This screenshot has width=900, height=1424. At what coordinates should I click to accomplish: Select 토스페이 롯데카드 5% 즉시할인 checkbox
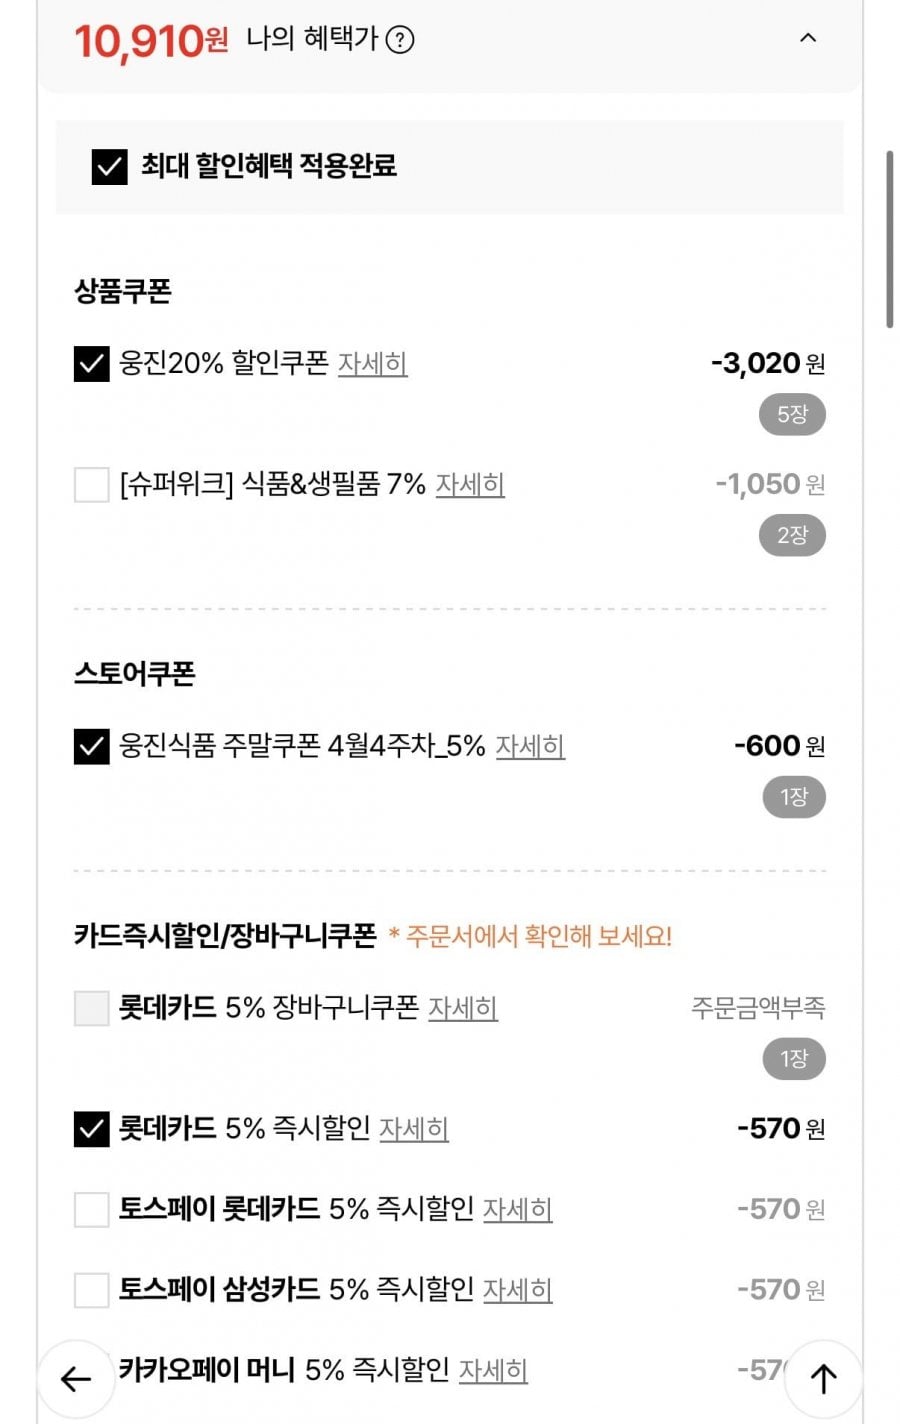tap(91, 1209)
